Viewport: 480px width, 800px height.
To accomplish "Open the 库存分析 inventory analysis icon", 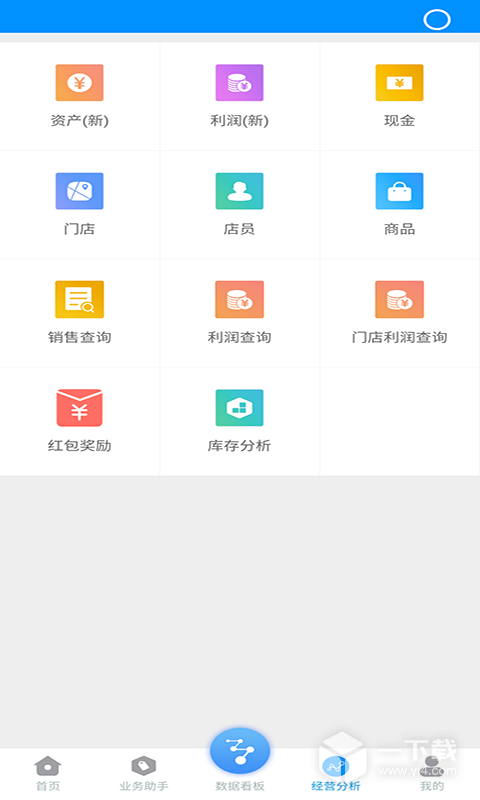I will pos(239,408).
